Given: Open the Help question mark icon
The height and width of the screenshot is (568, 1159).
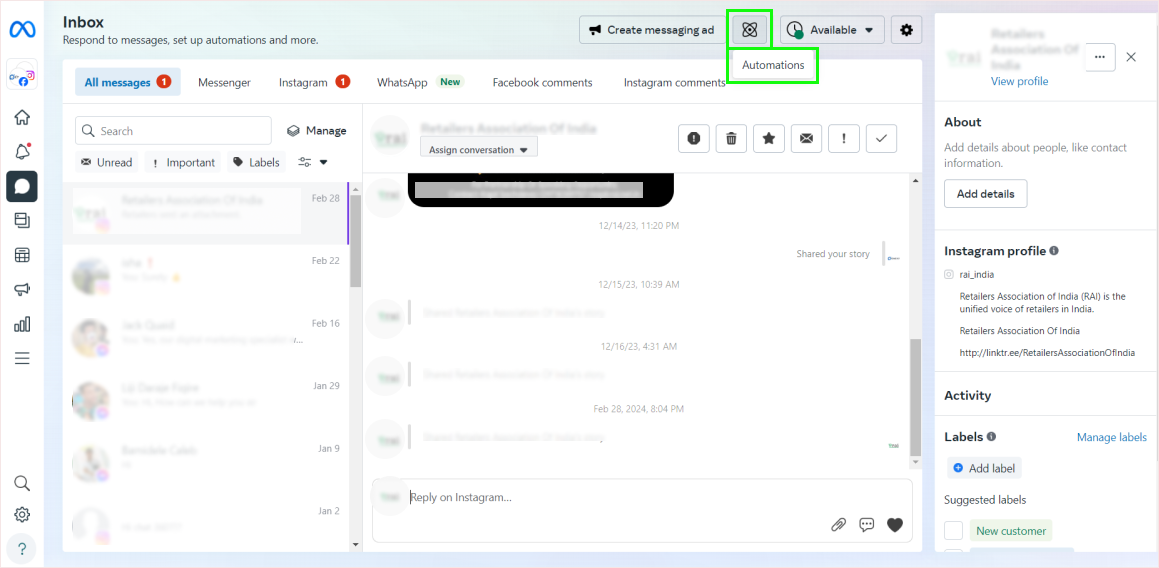Looking at the screenshot, I should tap(22, 549).
